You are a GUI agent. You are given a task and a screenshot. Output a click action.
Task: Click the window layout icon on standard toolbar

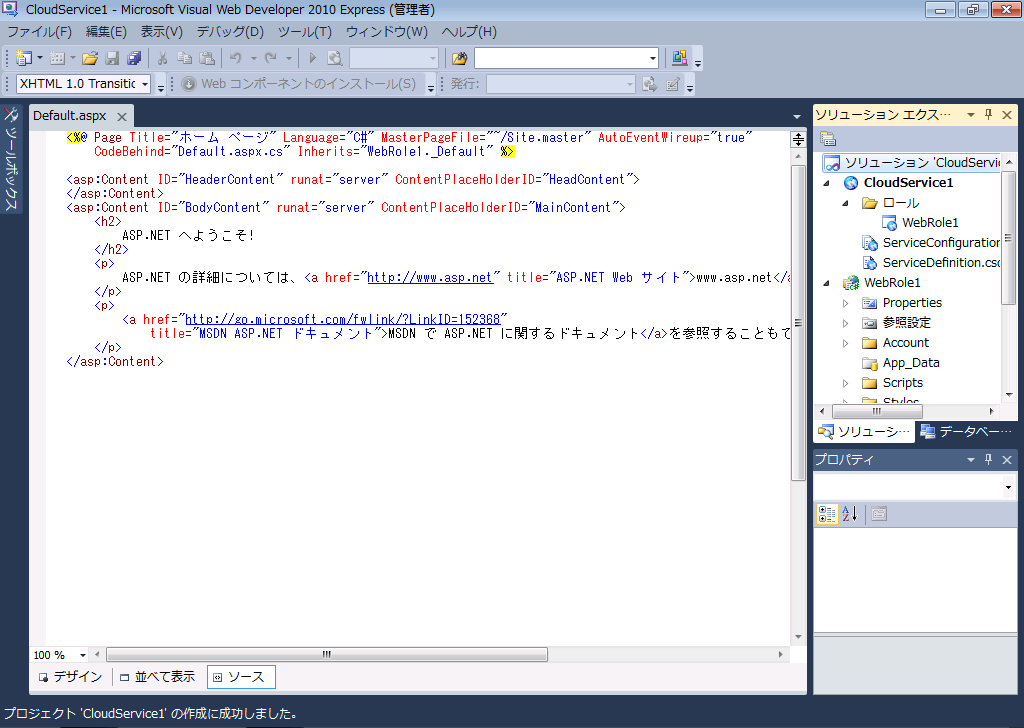(x=680, y=58)
